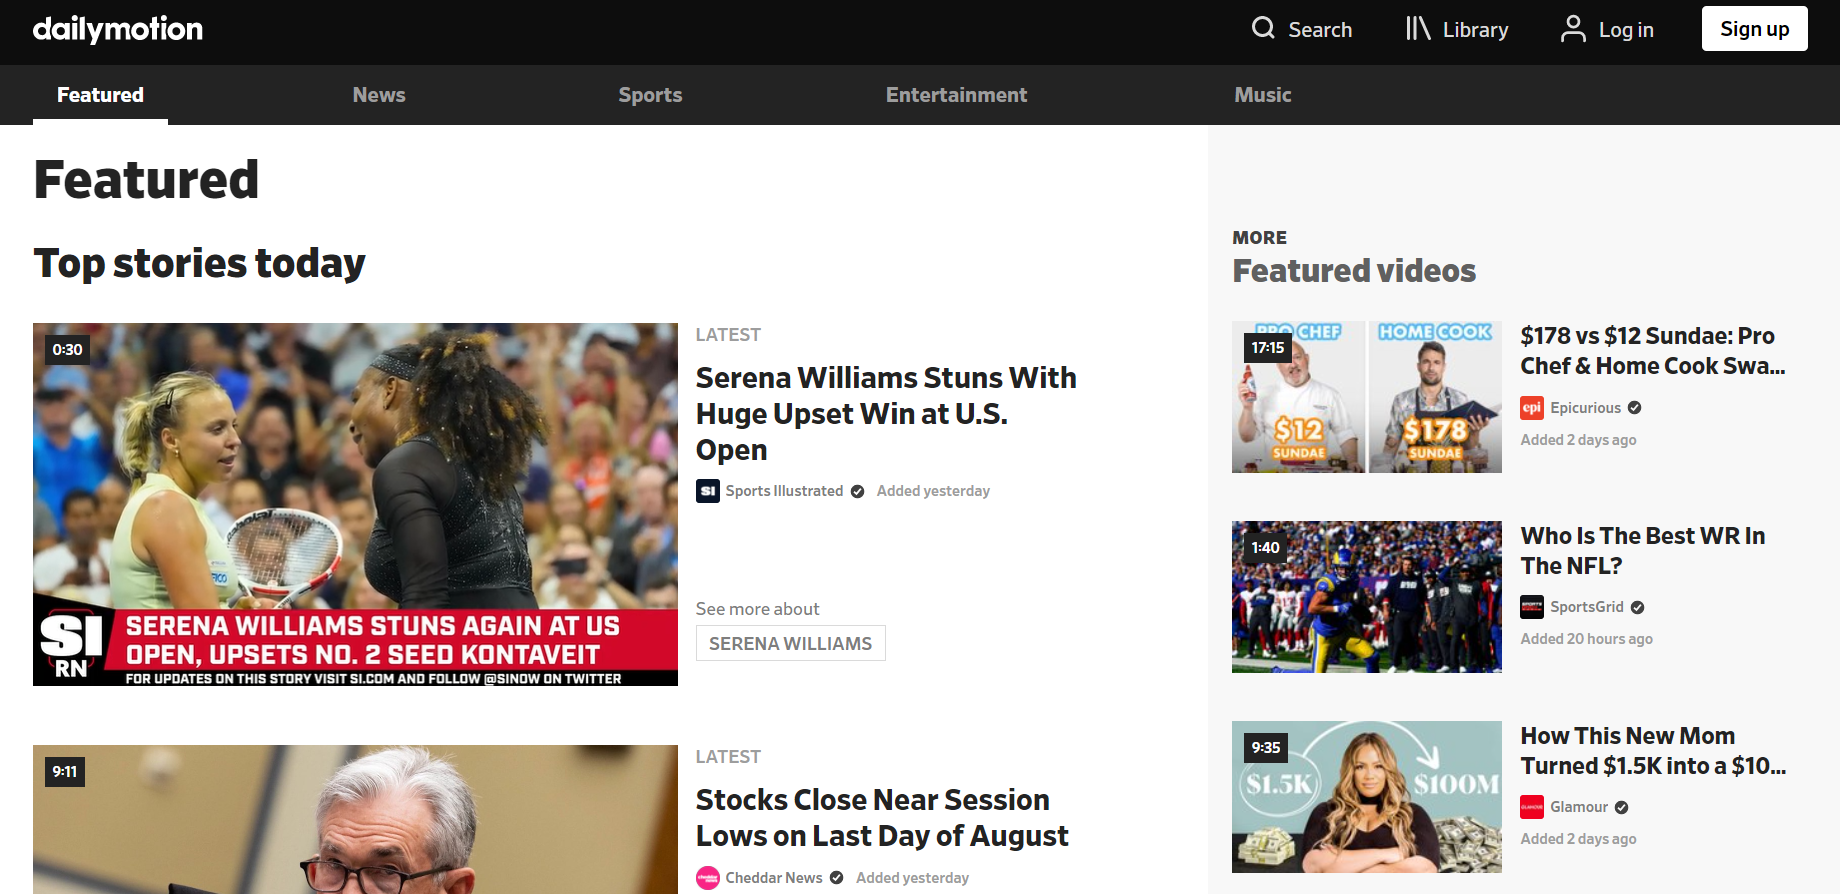Play the NFL wide receiver thumbnail
The image size is (1840, 894).
coord(1367,597)
